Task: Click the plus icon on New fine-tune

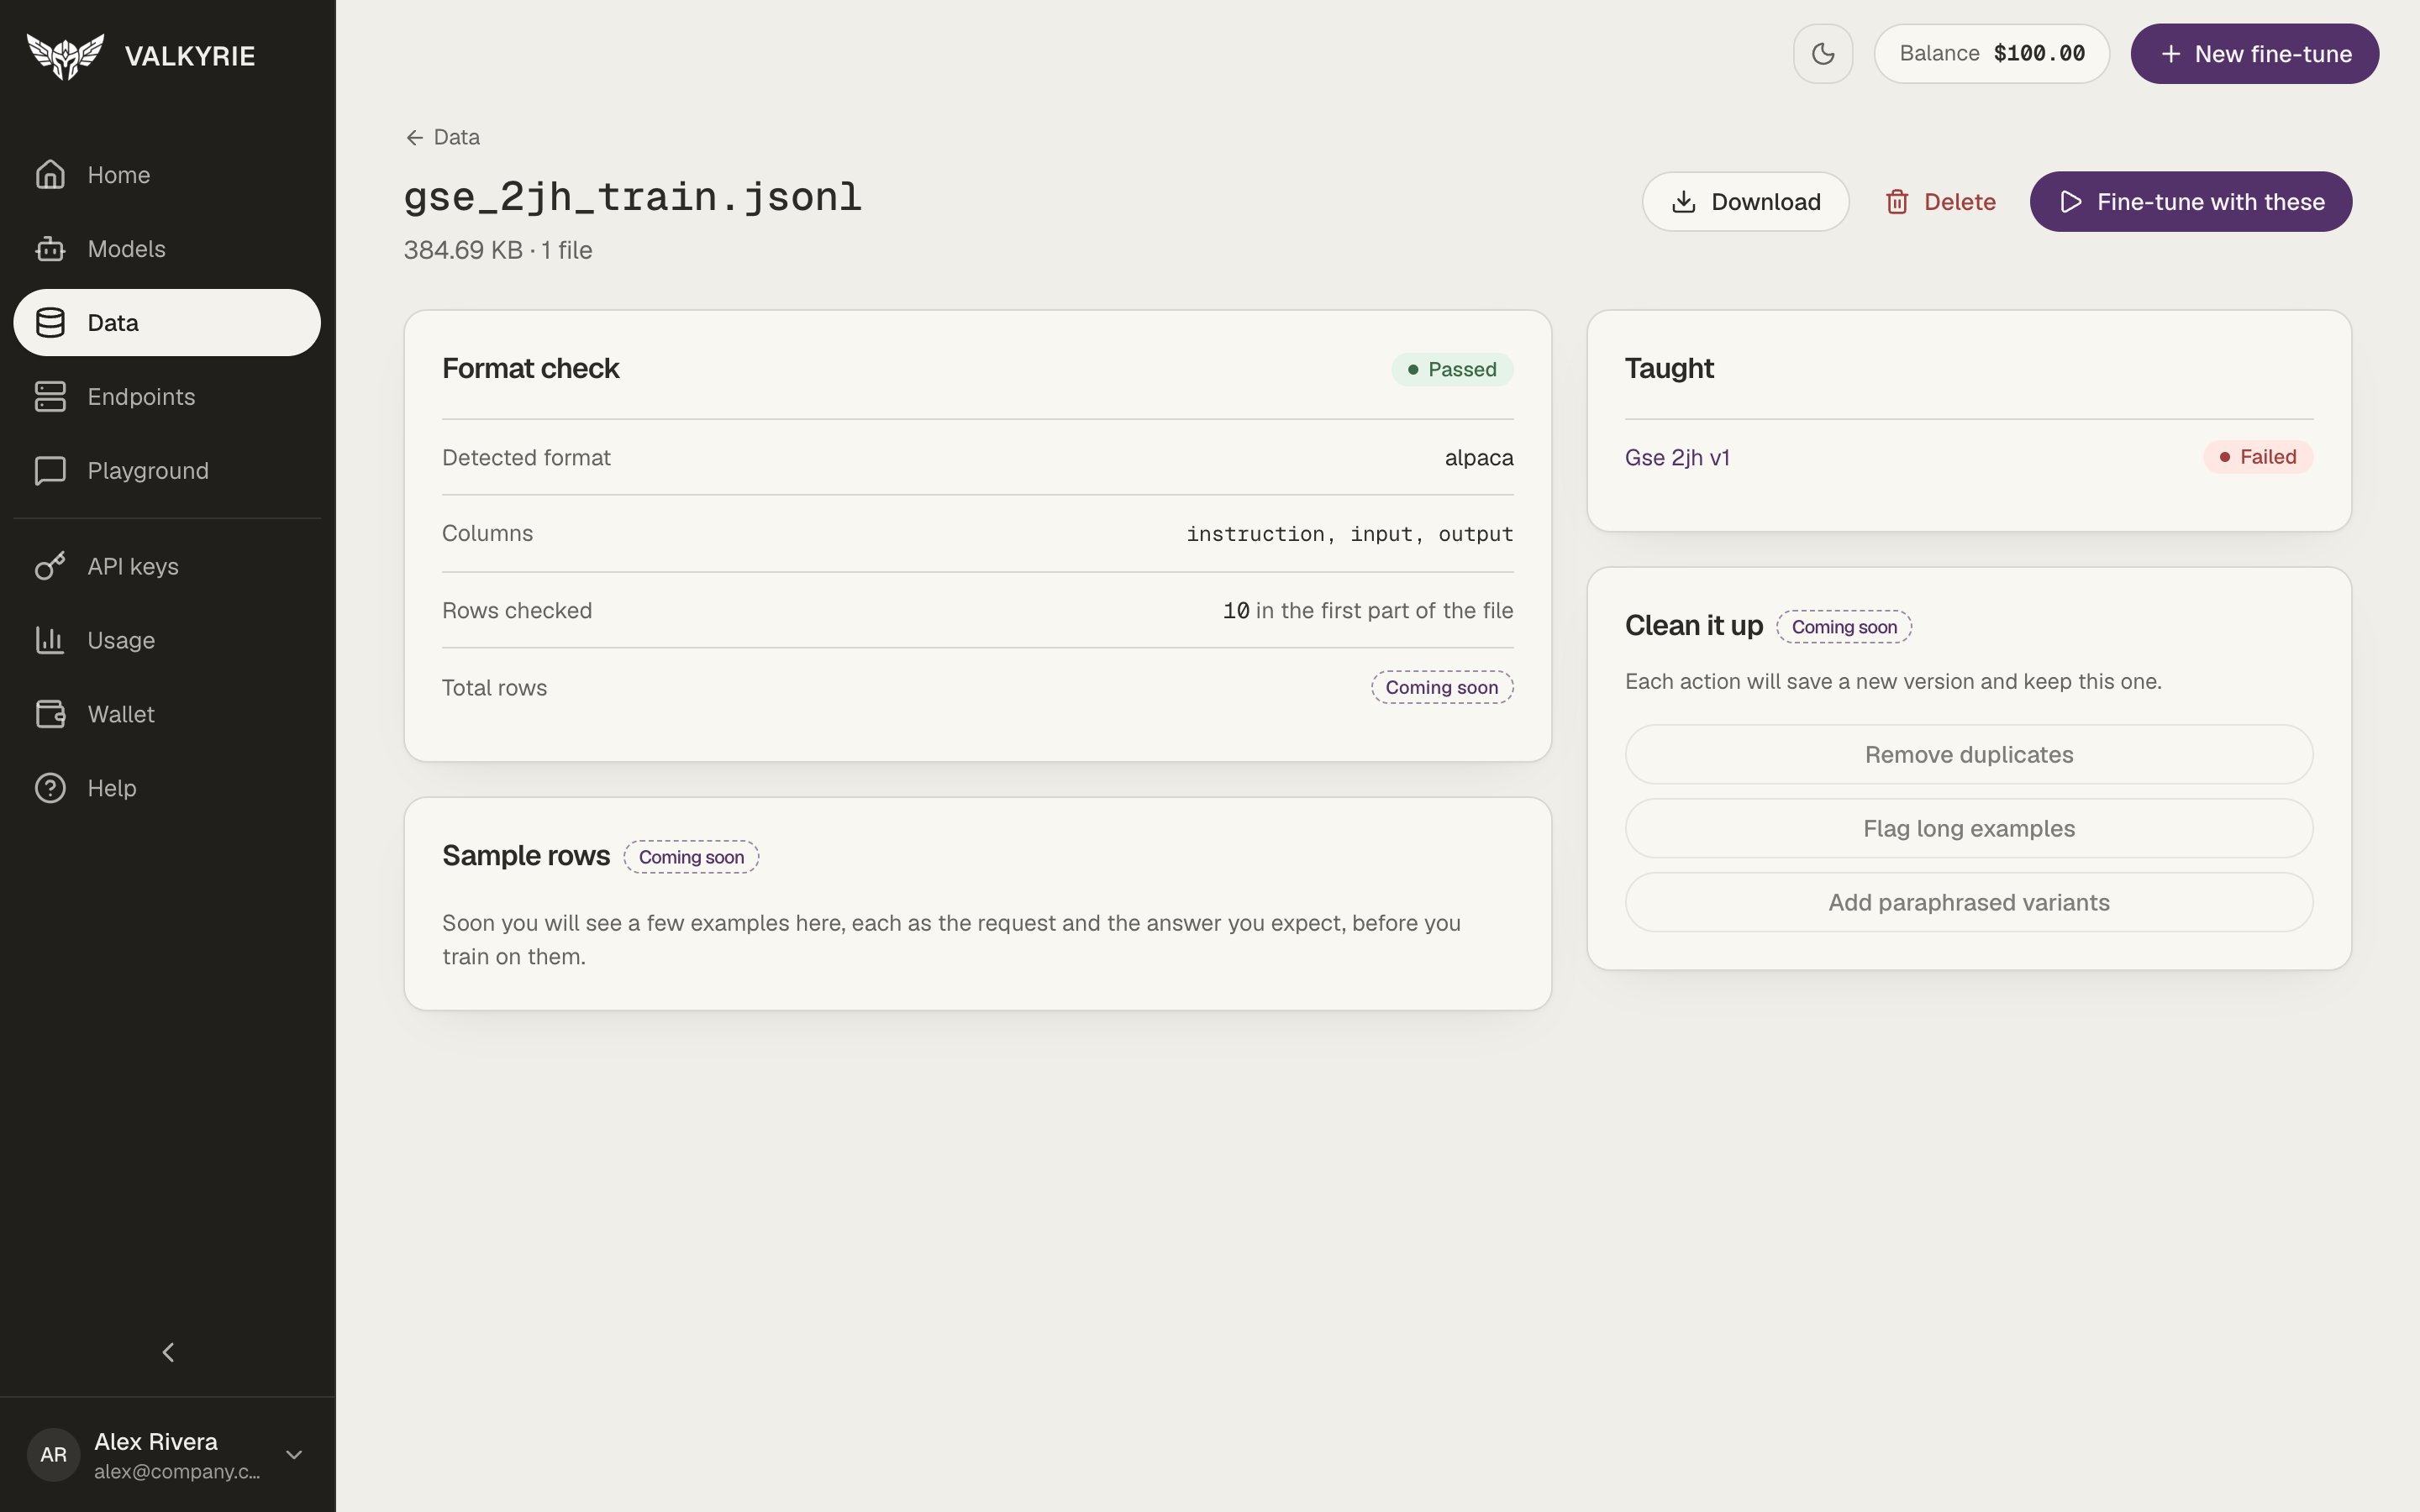Action: 2170,54
